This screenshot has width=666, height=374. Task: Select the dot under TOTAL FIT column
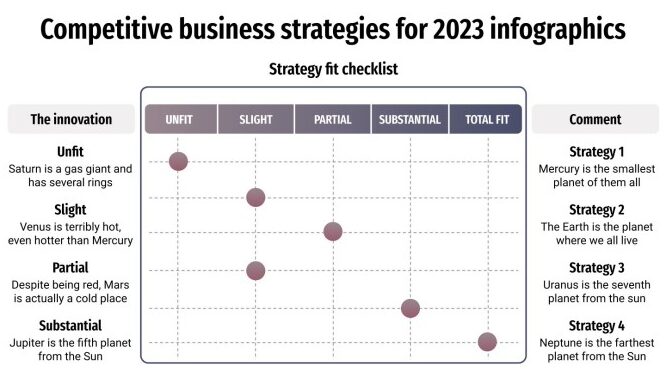click(x=487, y=342)
